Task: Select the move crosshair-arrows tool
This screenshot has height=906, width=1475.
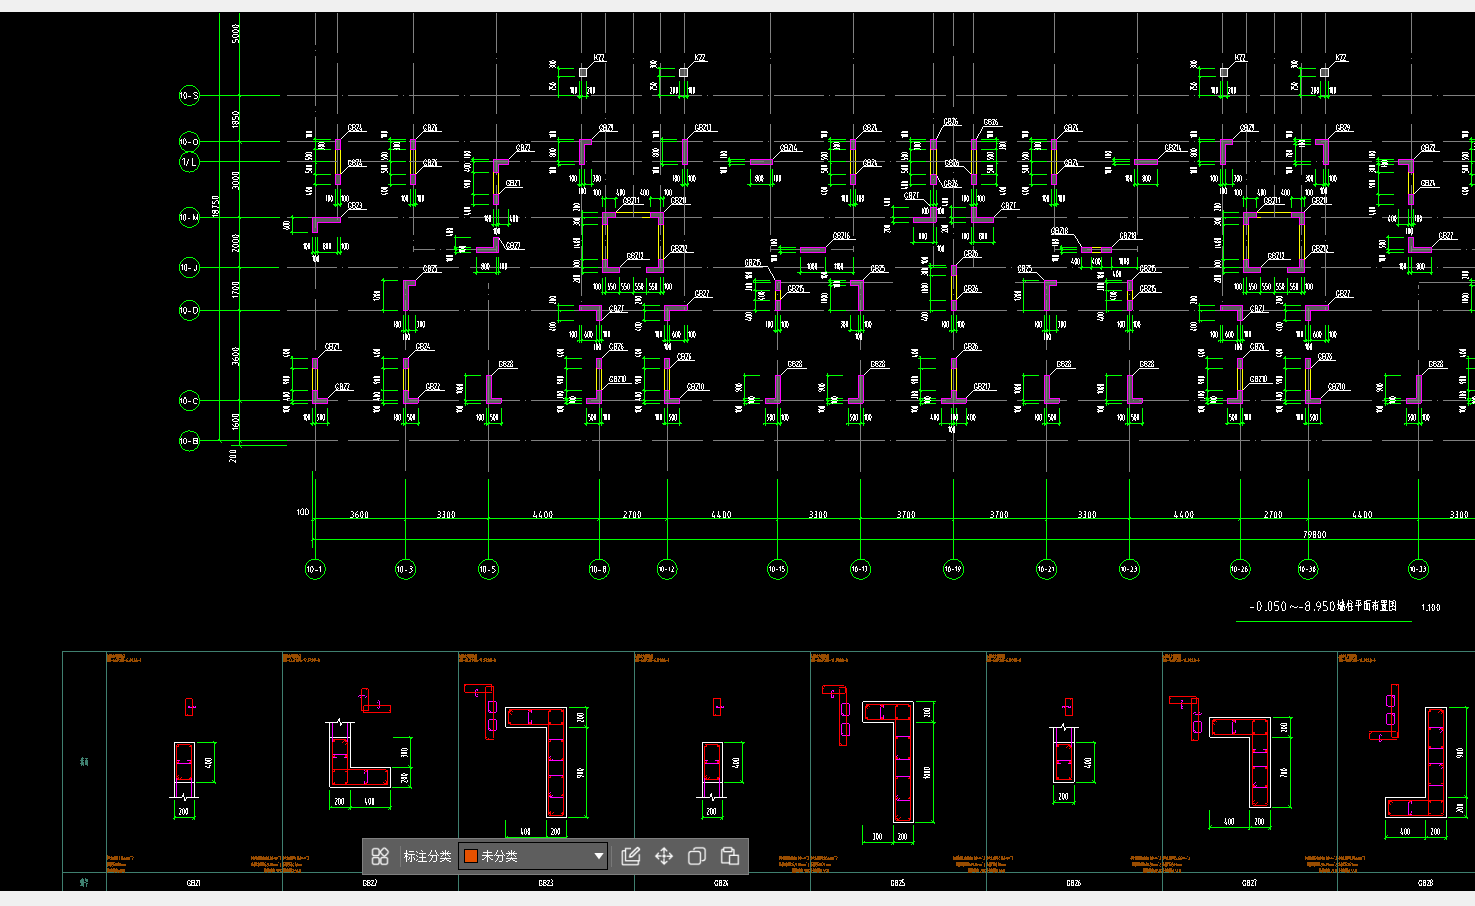Action: coord(664,856)
